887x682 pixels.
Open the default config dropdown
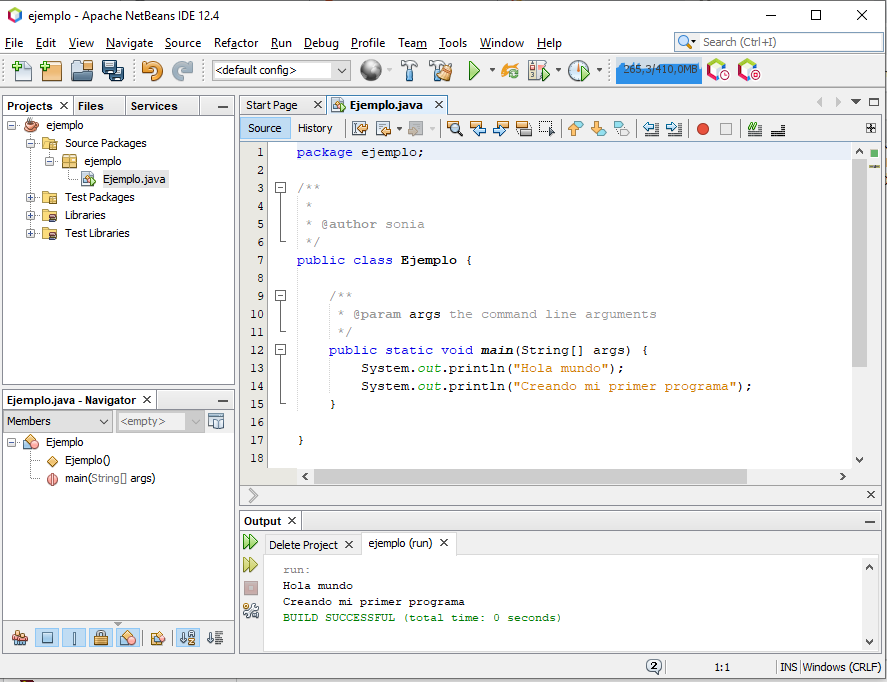click(280, 71)
